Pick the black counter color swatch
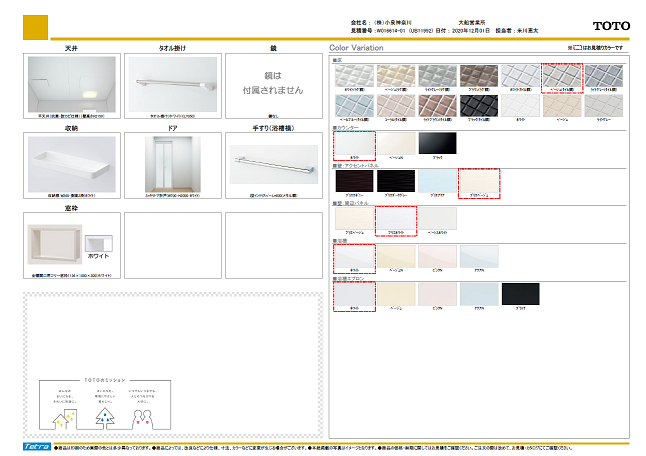 438,144
